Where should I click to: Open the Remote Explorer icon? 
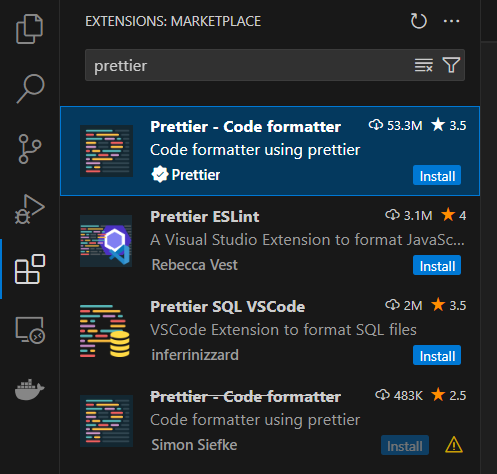tap(30, 330)
